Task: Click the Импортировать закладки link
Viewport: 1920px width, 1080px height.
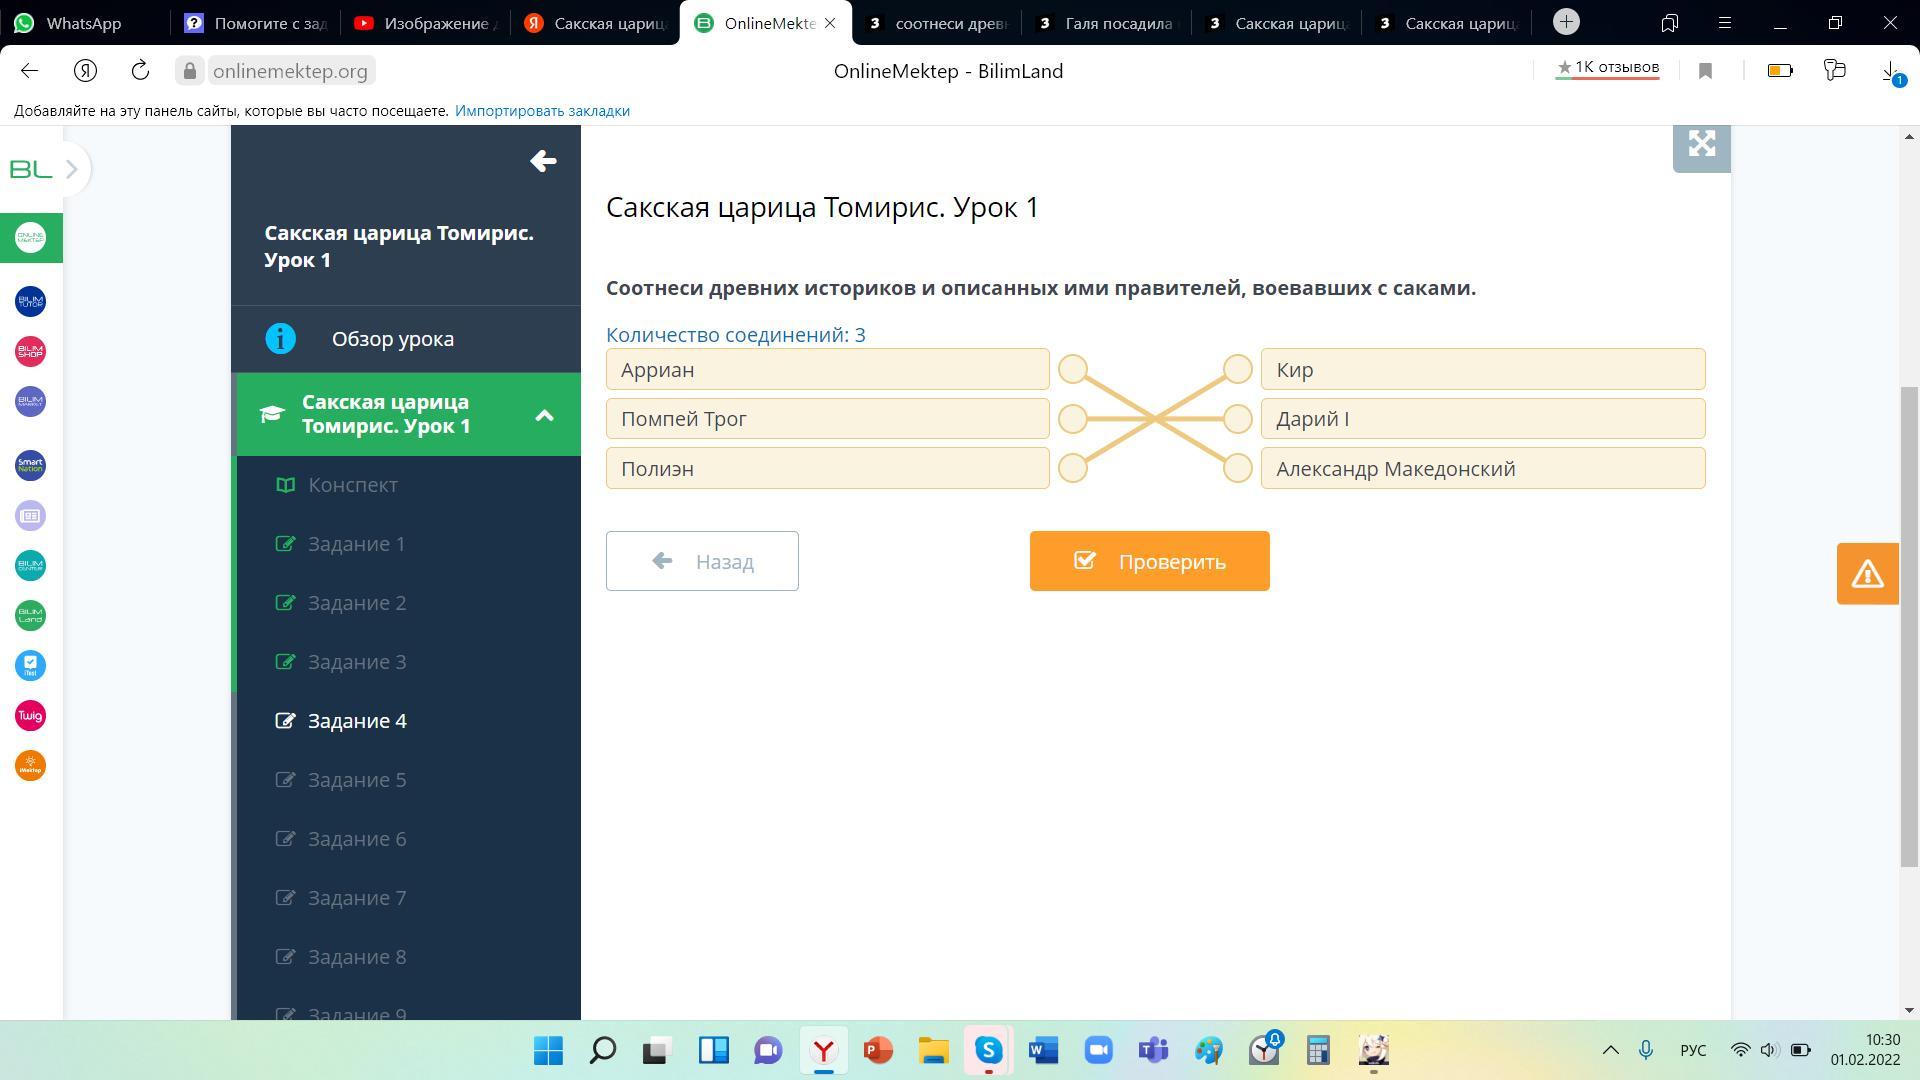Action: tap(542, 111)
